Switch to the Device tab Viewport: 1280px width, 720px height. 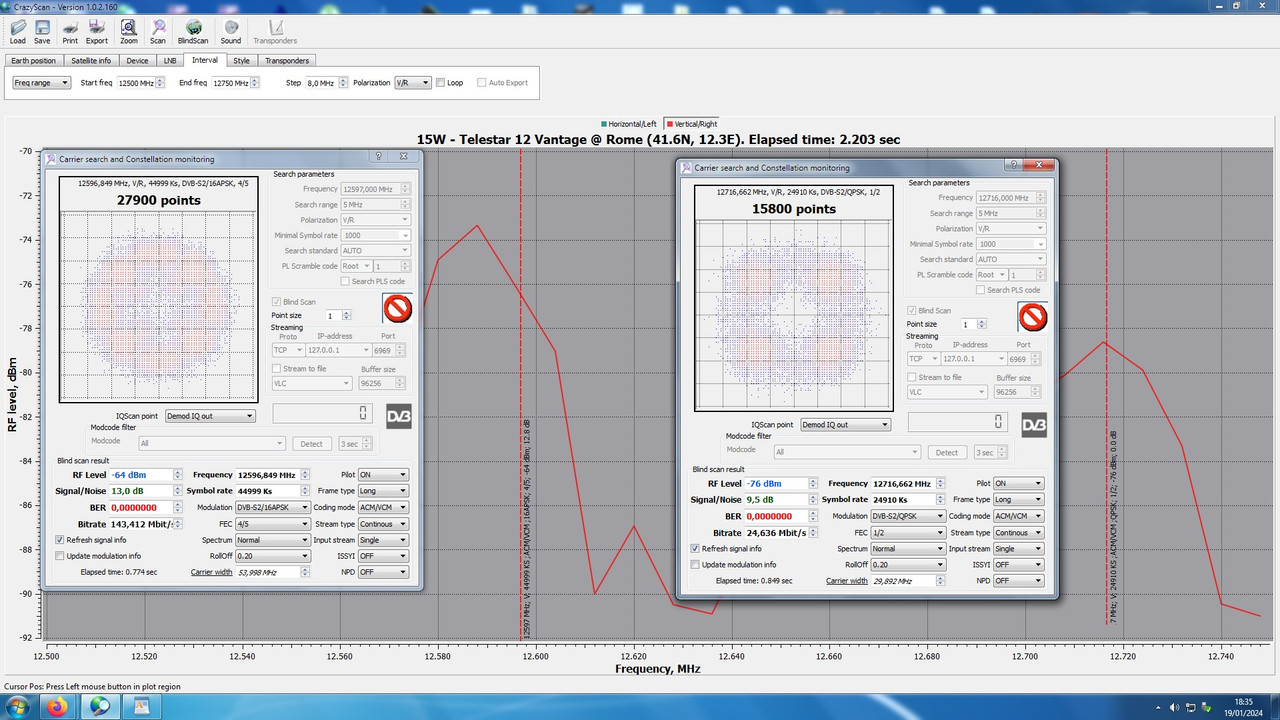137,60
